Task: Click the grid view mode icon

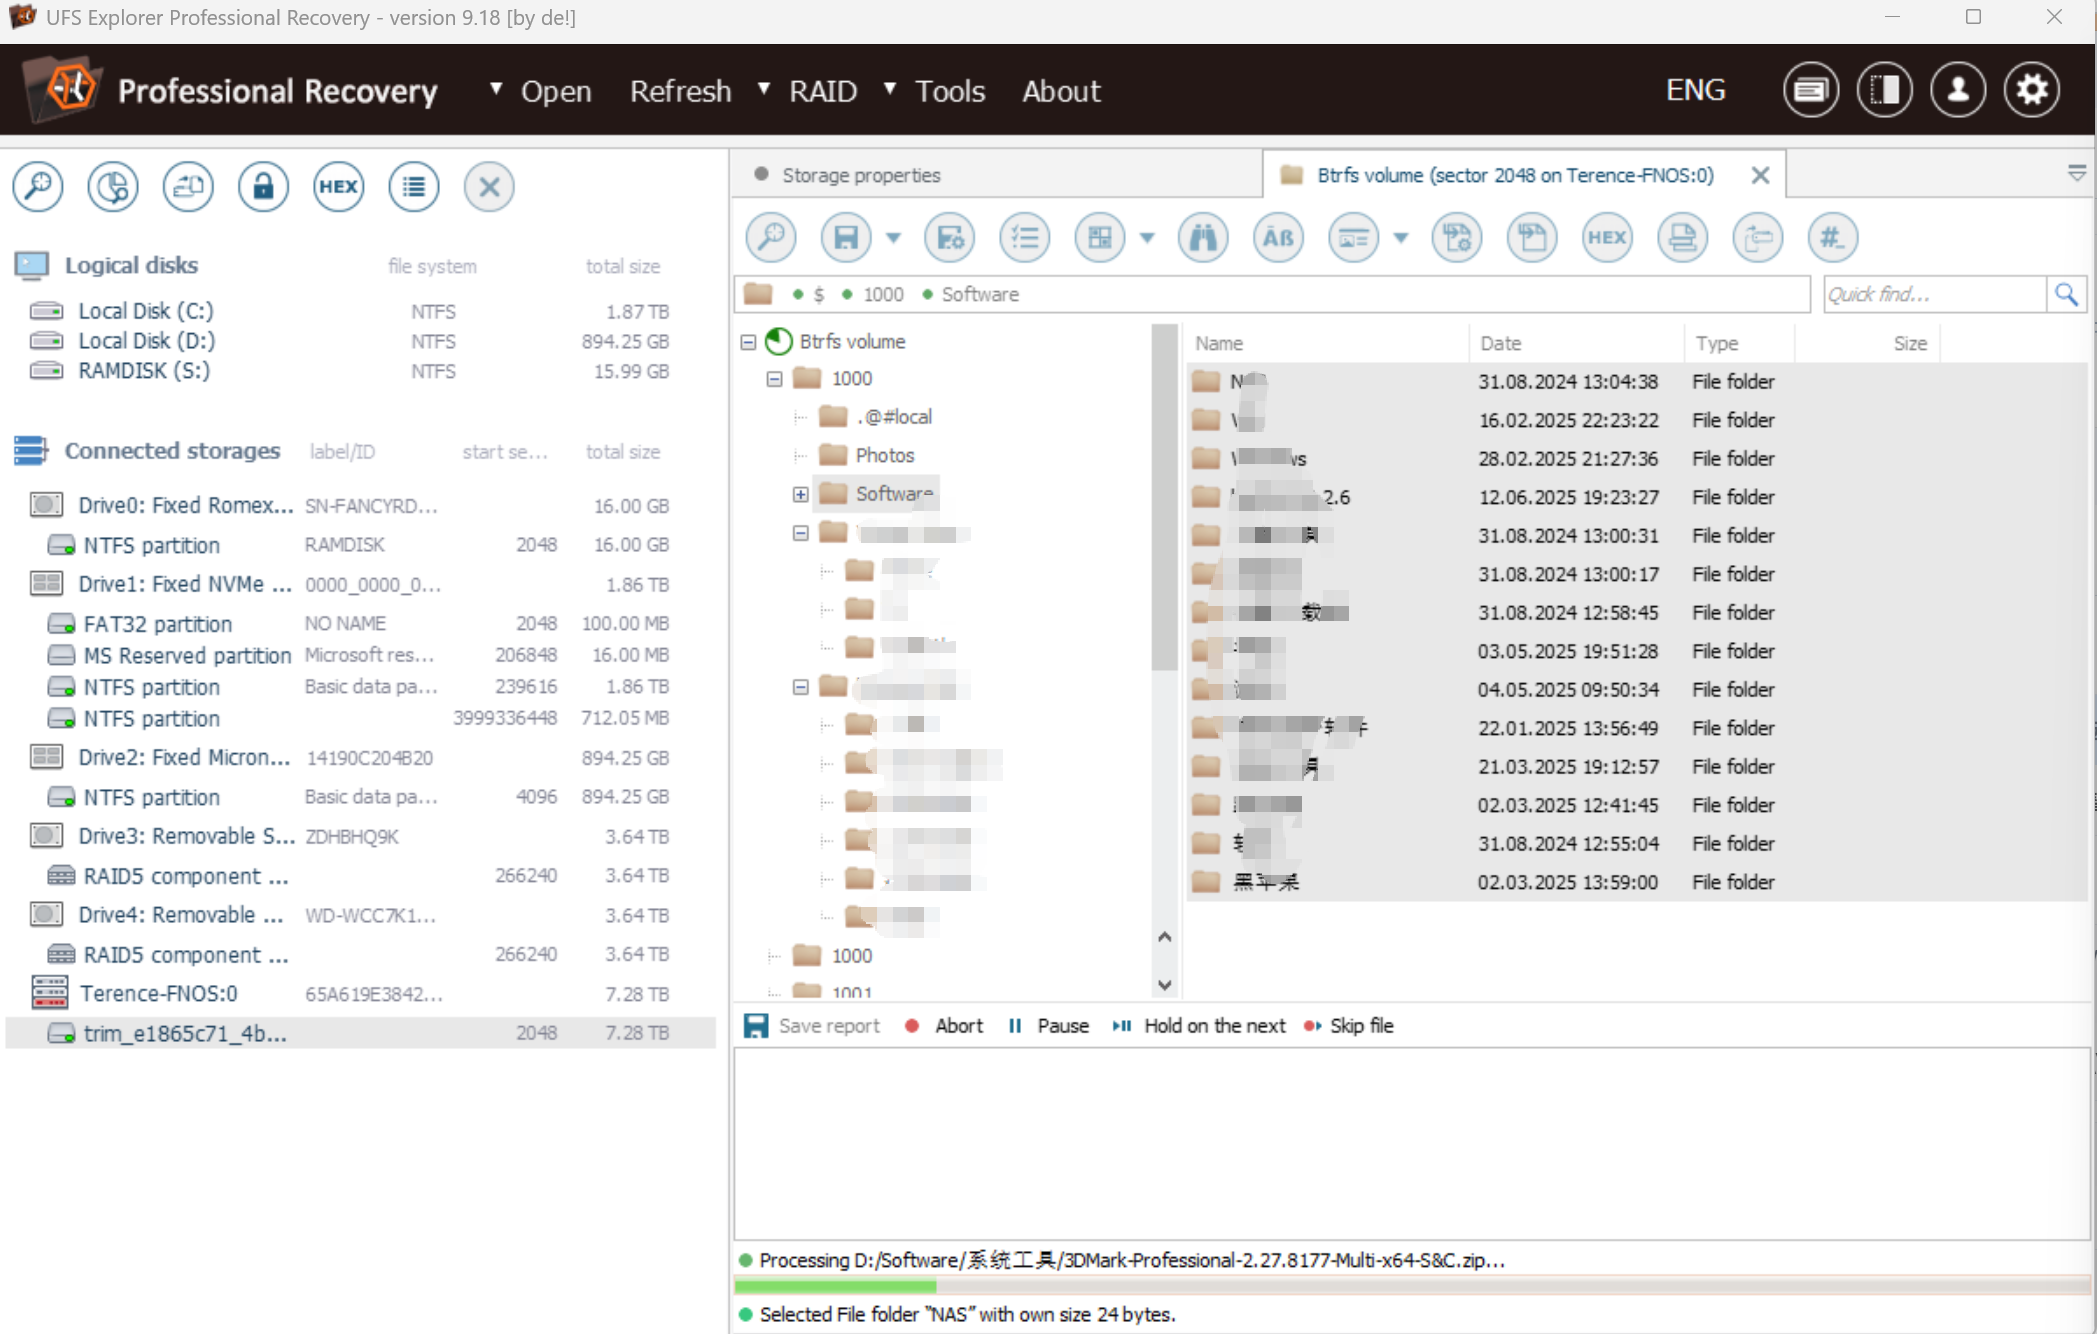Action: [1100, 238]
